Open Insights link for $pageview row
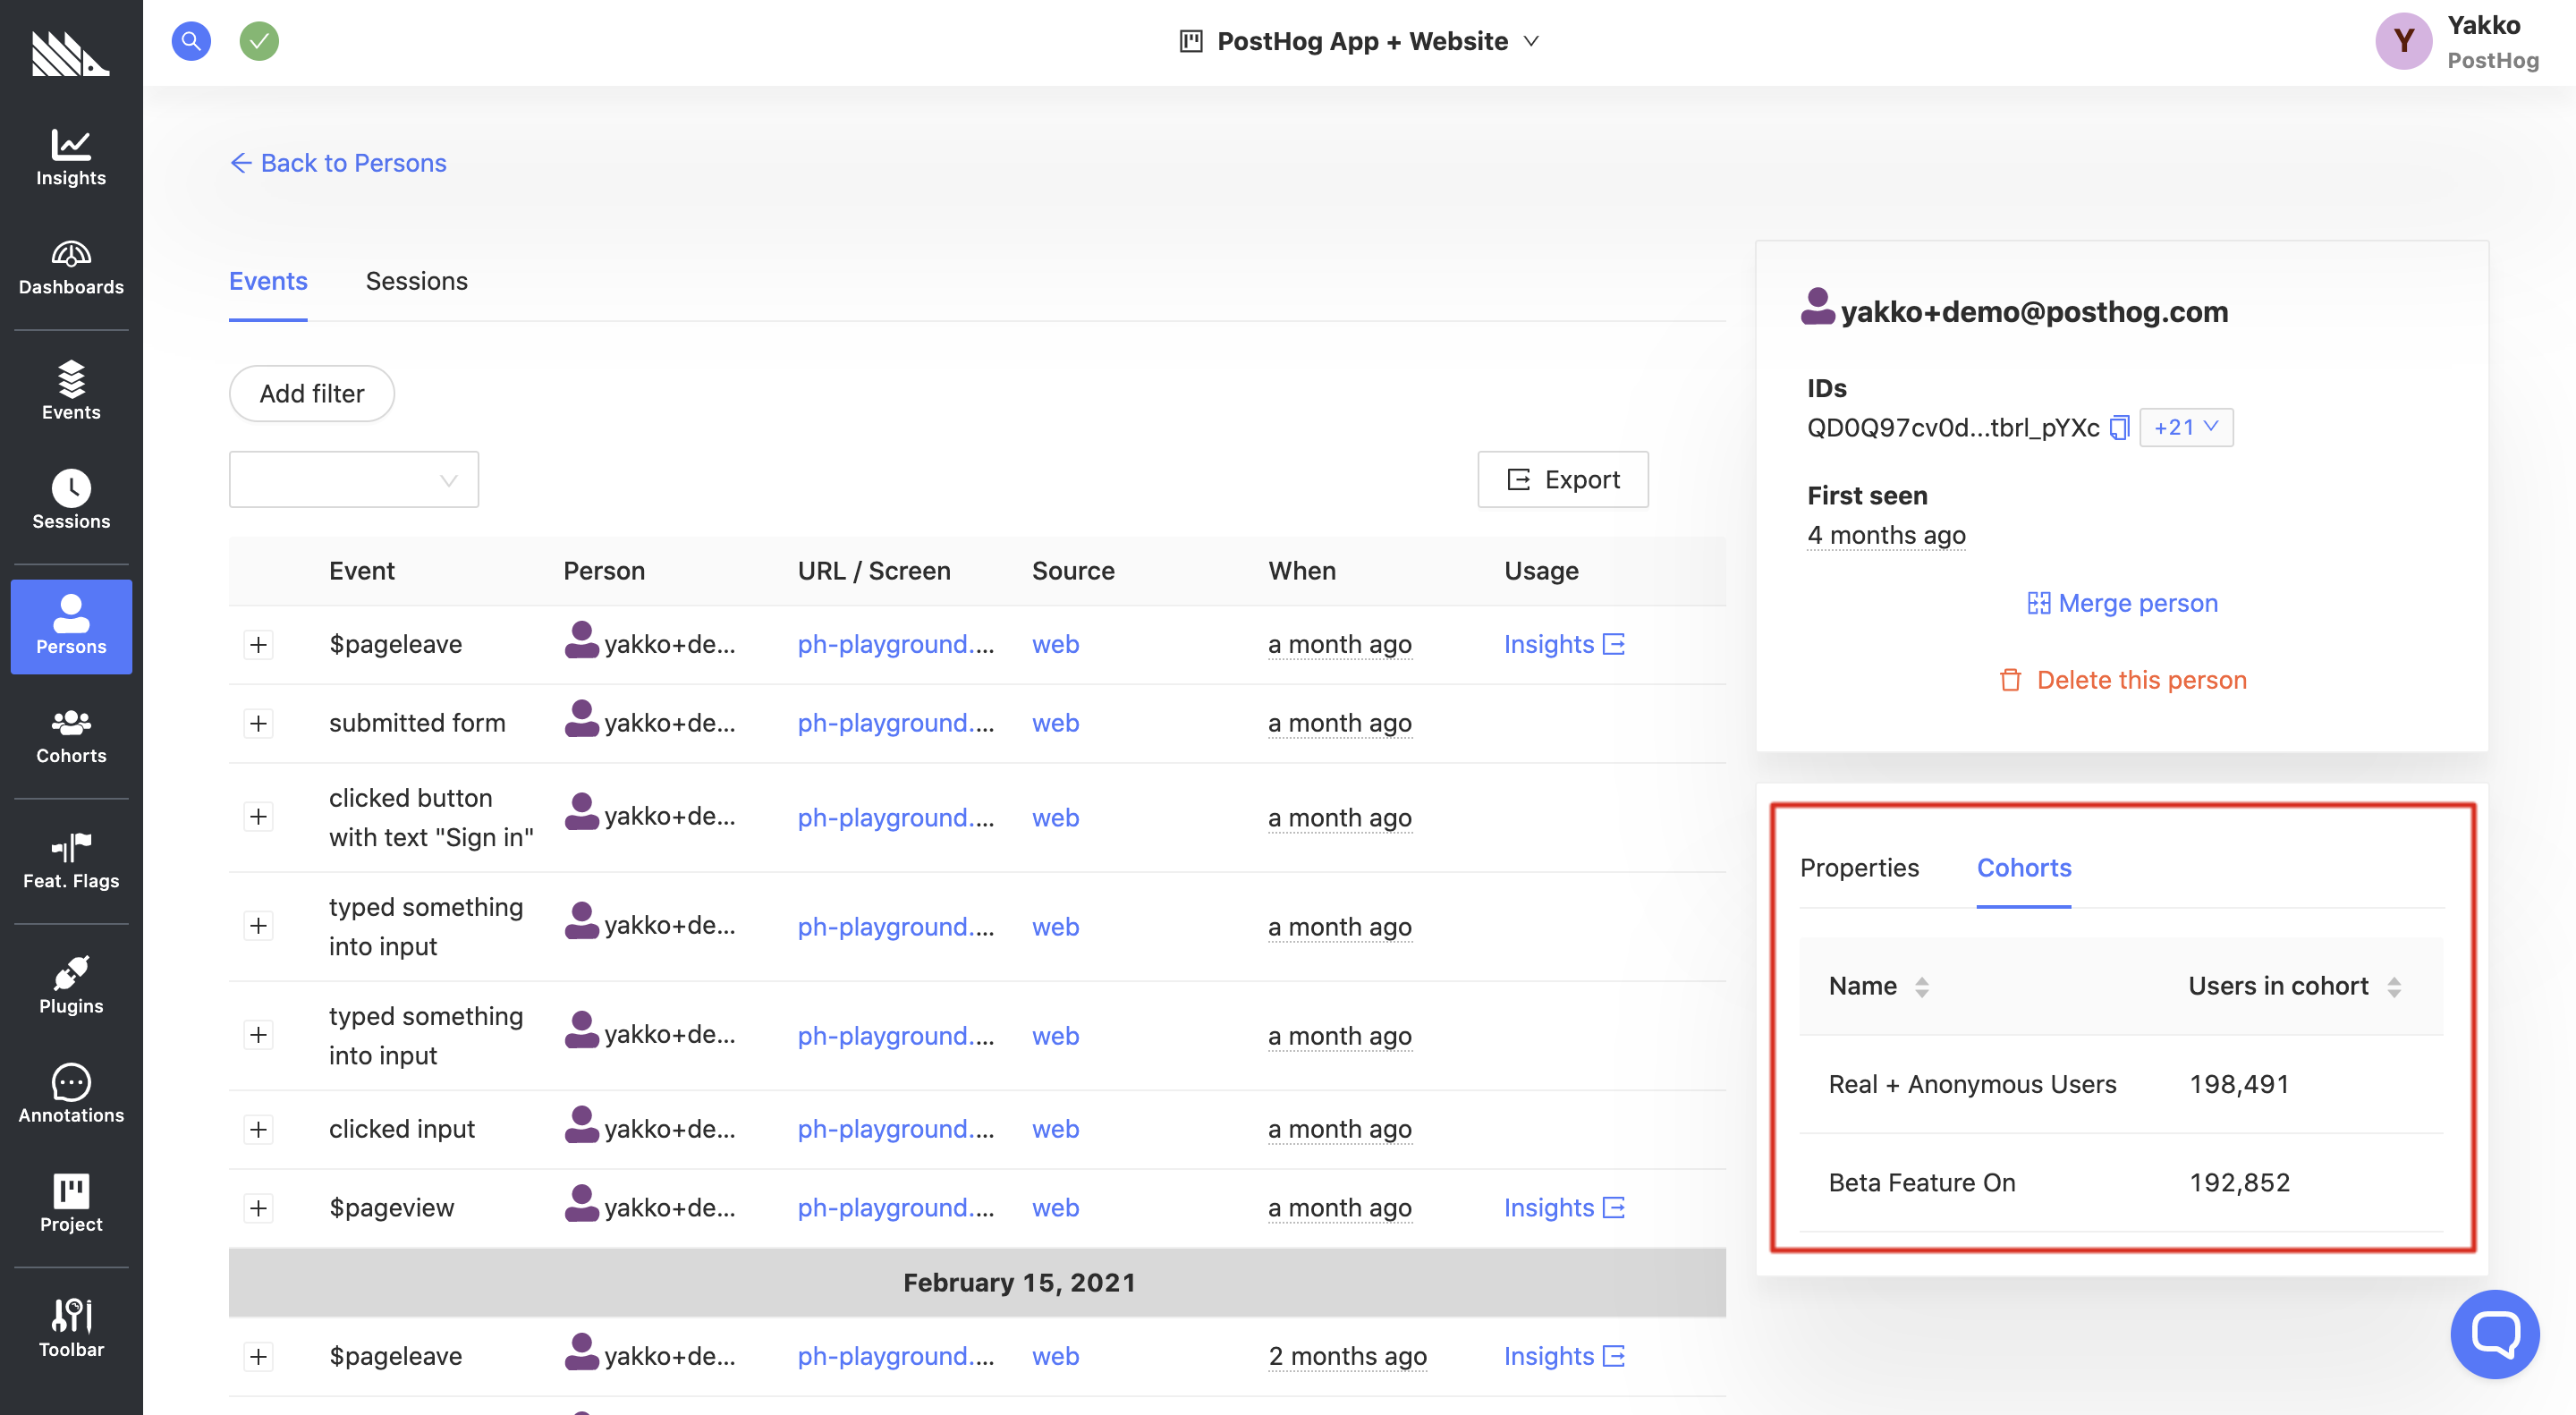This screenshot has width=2576, height=1415. 1564,1208
